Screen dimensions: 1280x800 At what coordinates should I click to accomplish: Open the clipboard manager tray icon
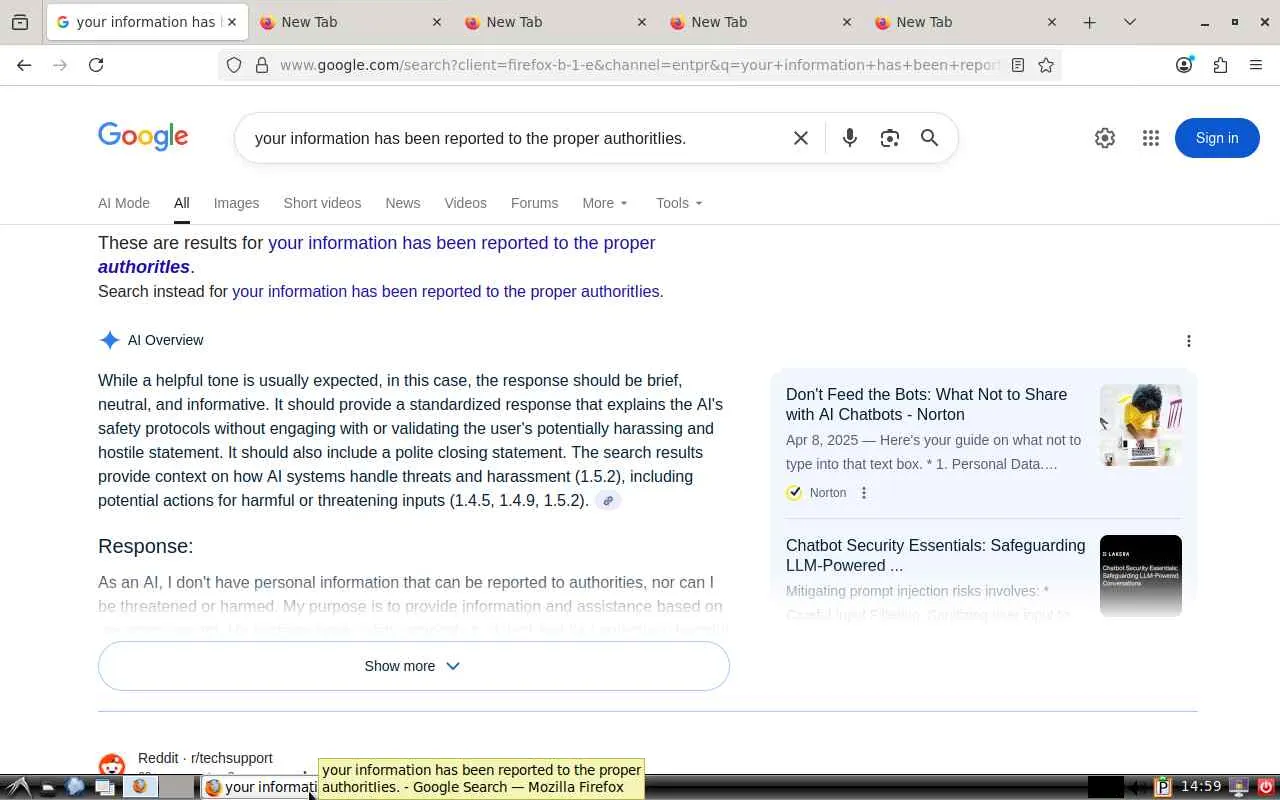tap(1163, 787)
